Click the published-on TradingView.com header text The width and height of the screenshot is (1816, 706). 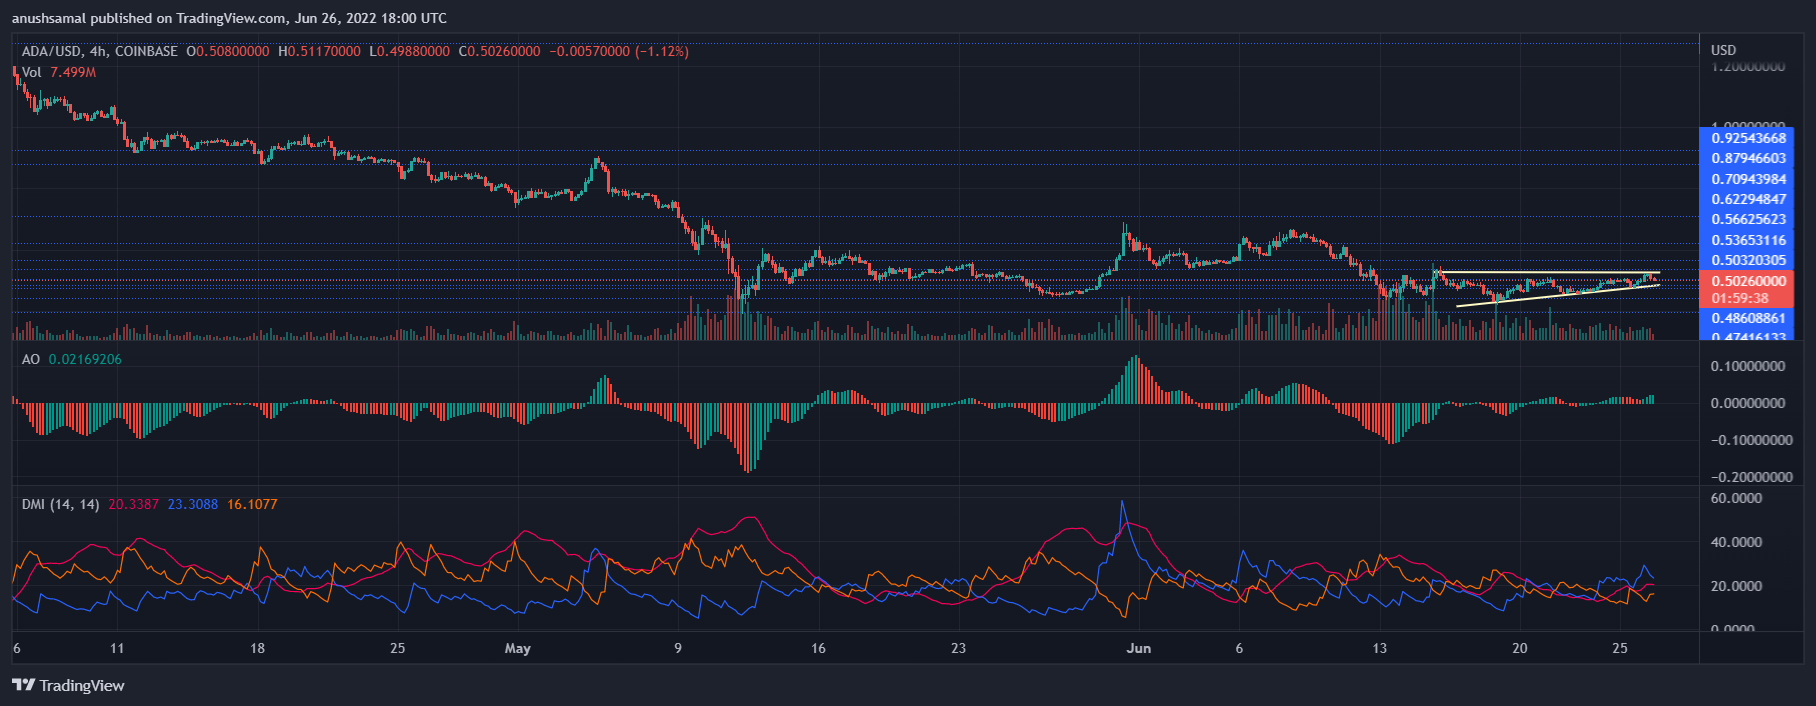pyautogui.click(x=229, y=18)
